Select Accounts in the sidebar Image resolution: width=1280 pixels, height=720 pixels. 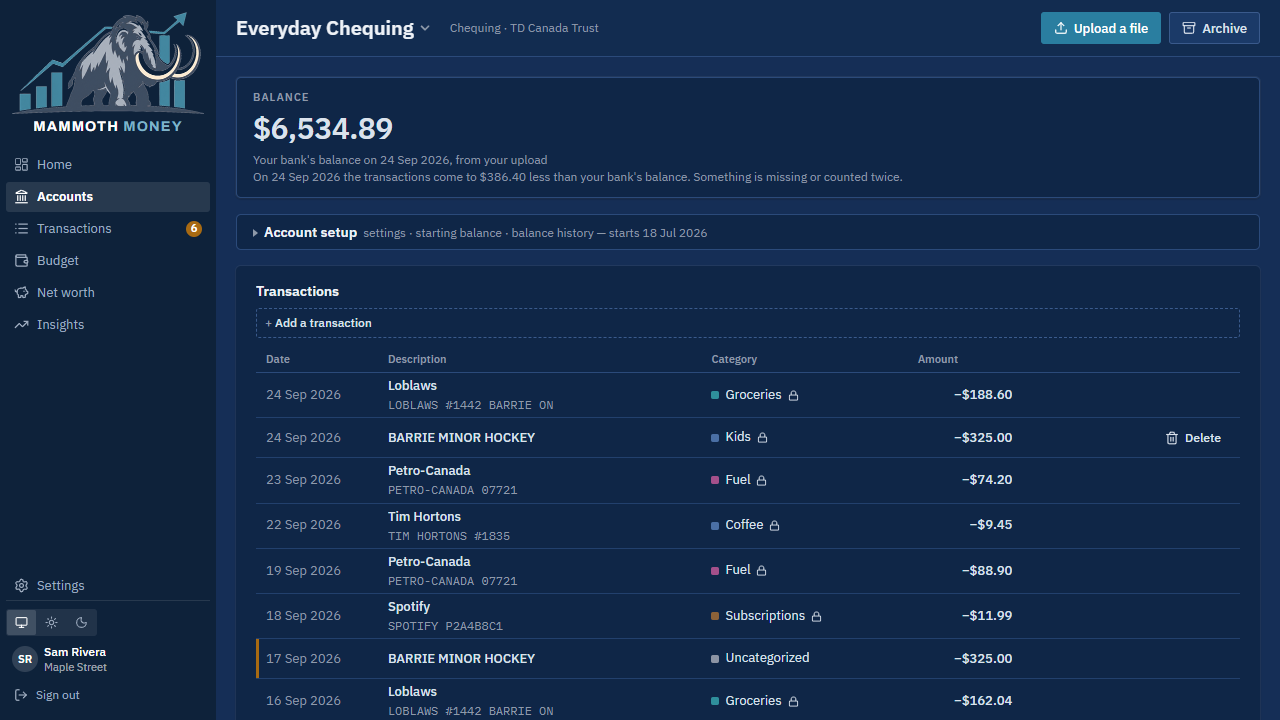(x=108, y=197)
